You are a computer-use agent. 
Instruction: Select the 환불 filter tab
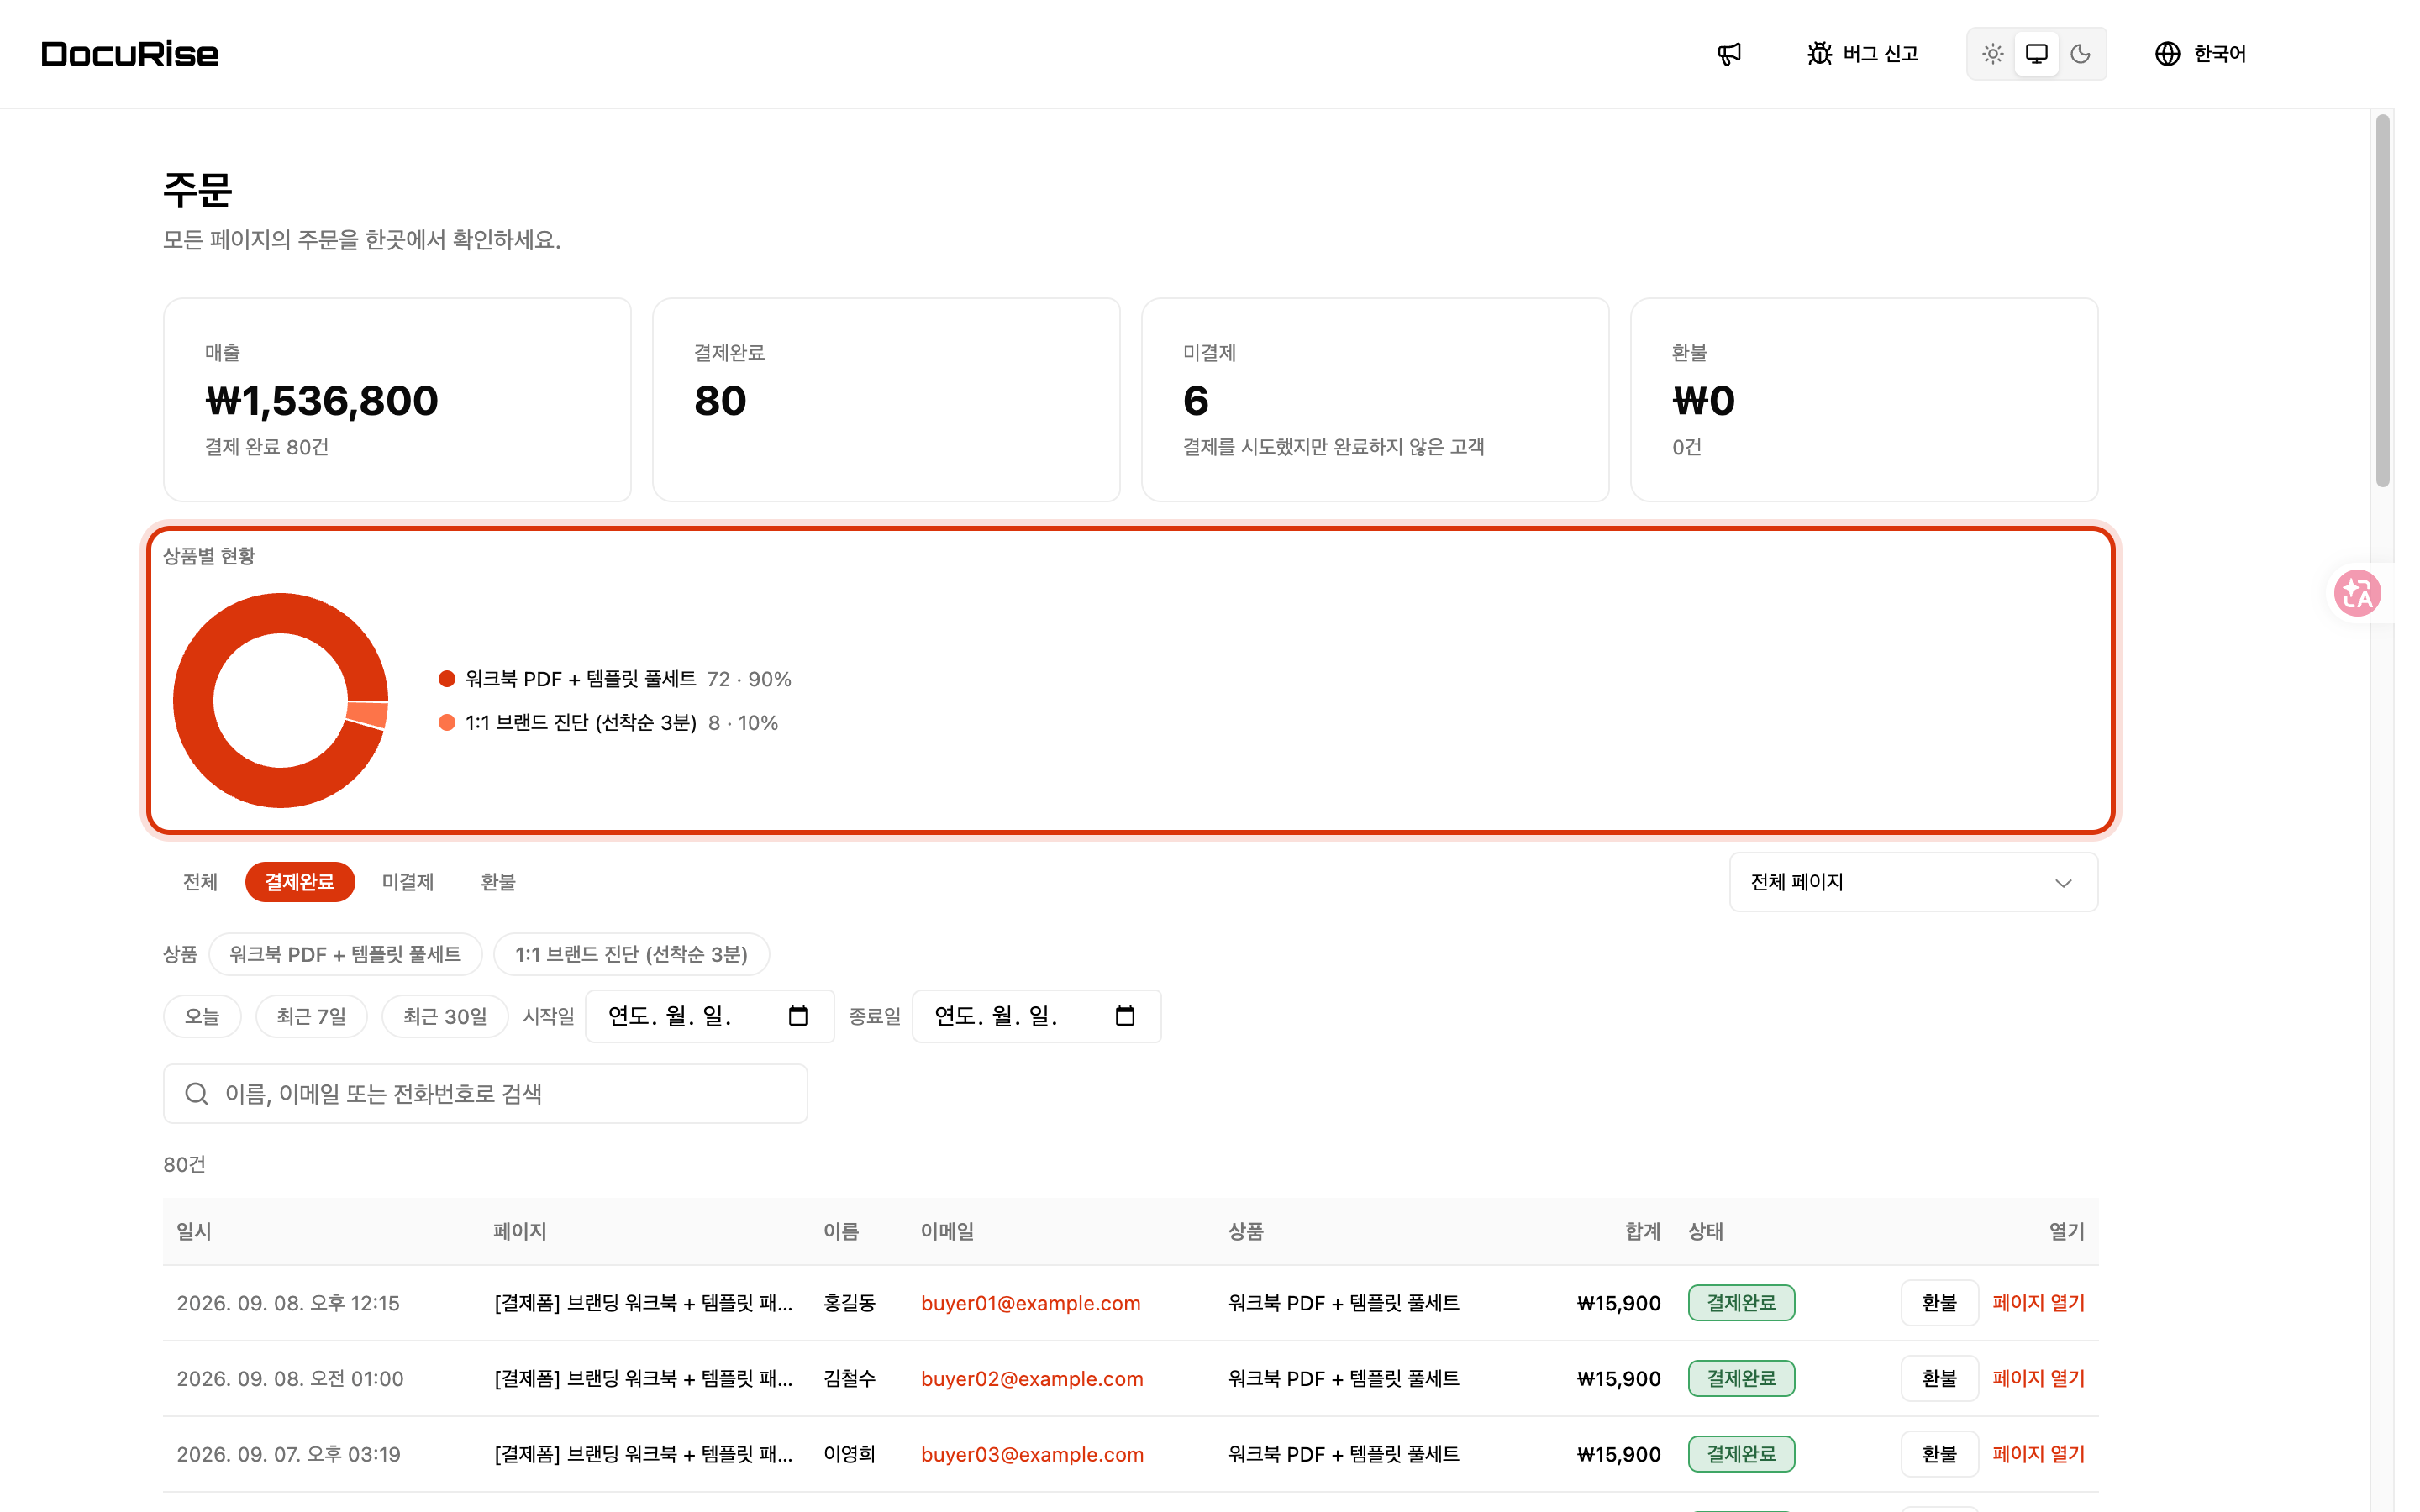(x=498, y=882)
